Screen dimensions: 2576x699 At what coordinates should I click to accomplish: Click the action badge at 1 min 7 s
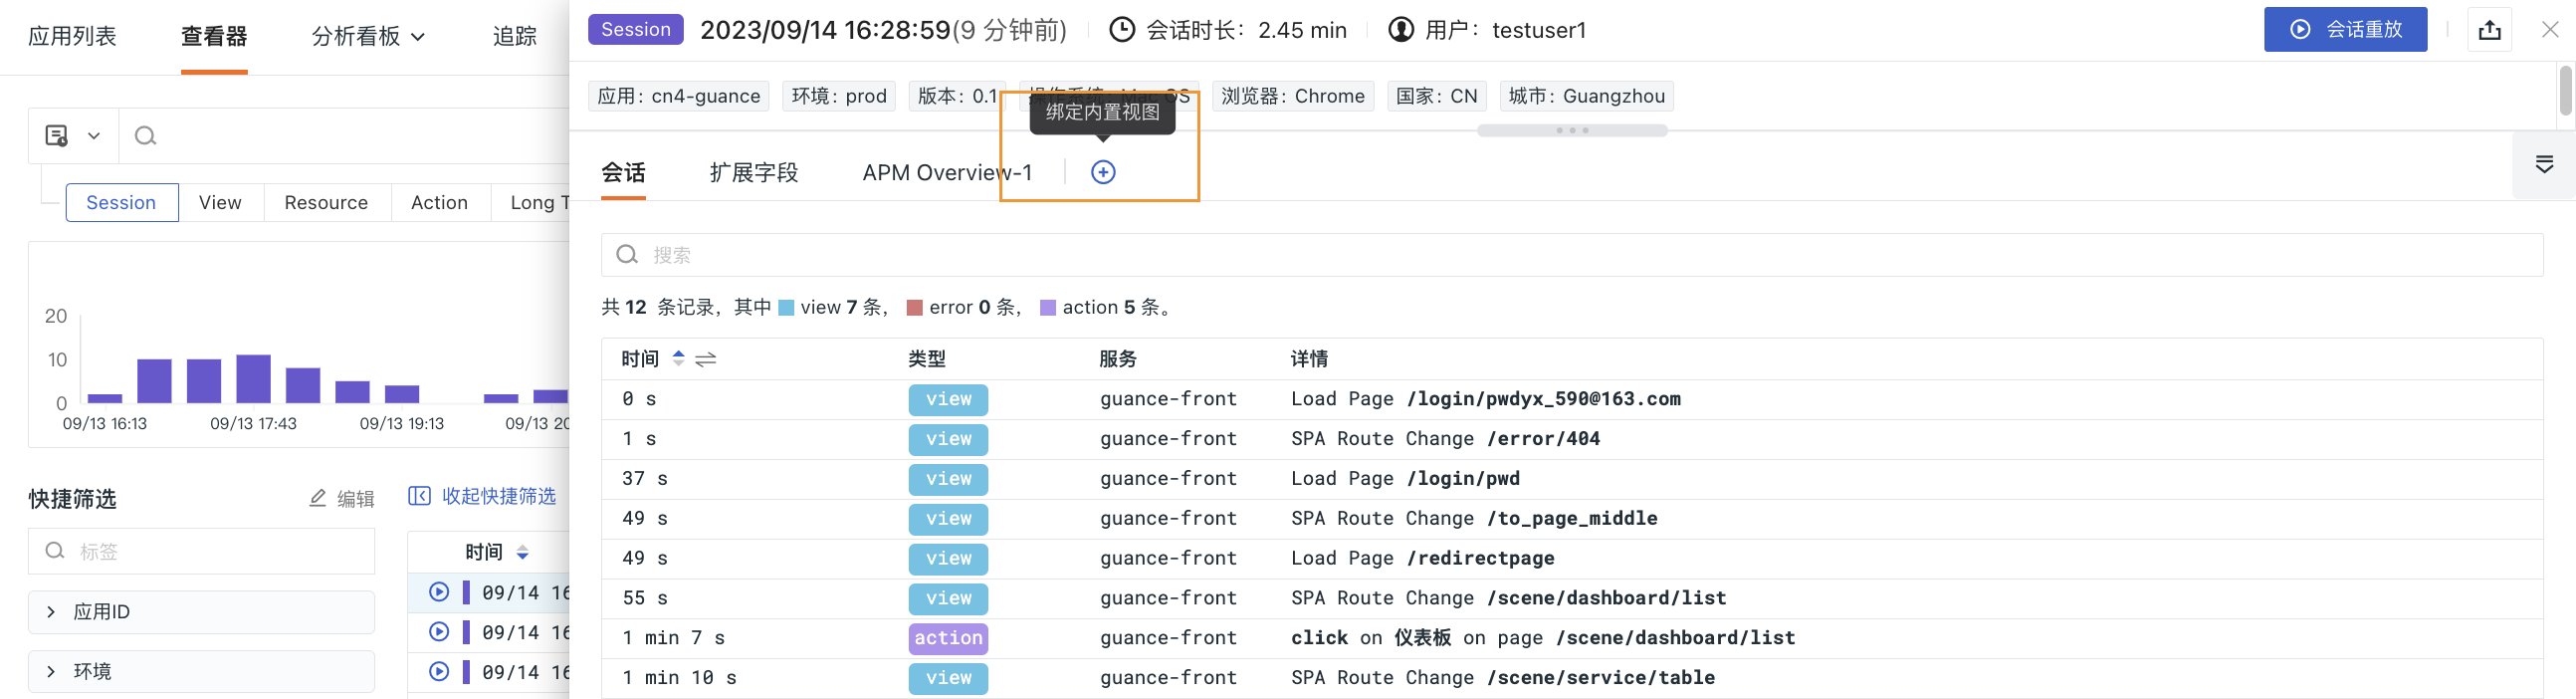[x=948, y=638]
